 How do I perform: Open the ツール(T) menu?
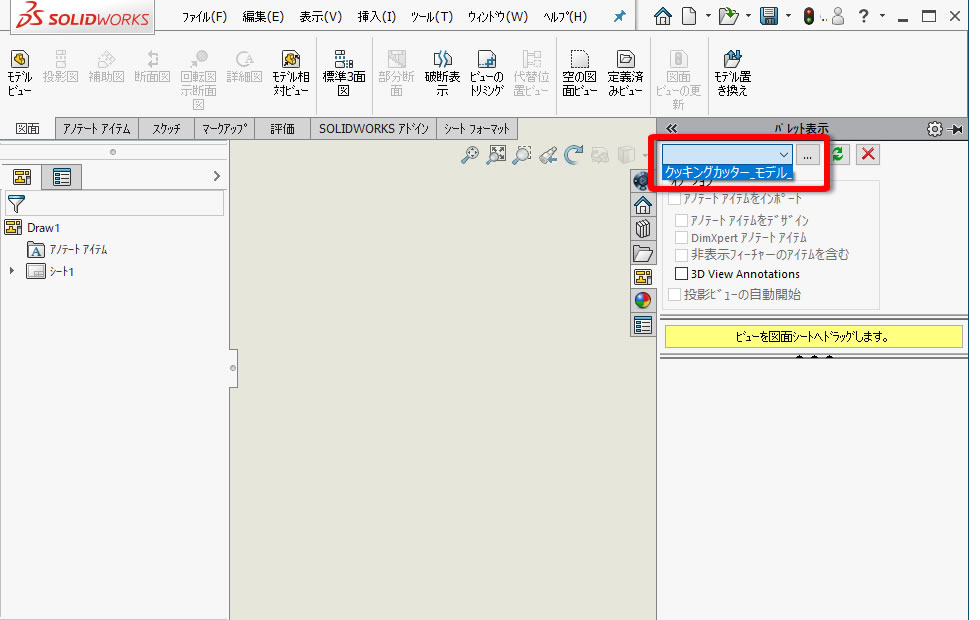[432, 17]
